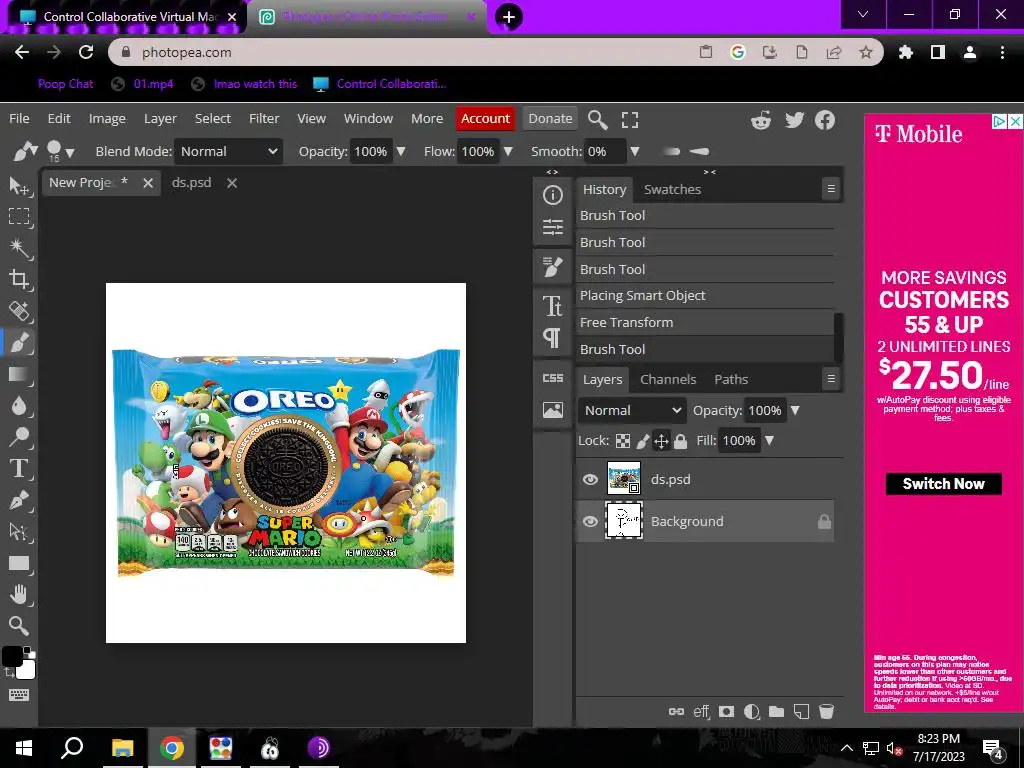The width and height of the screenshot is (1024, 768).
Task: Open the History panel menu
Action: coord(831,189)
